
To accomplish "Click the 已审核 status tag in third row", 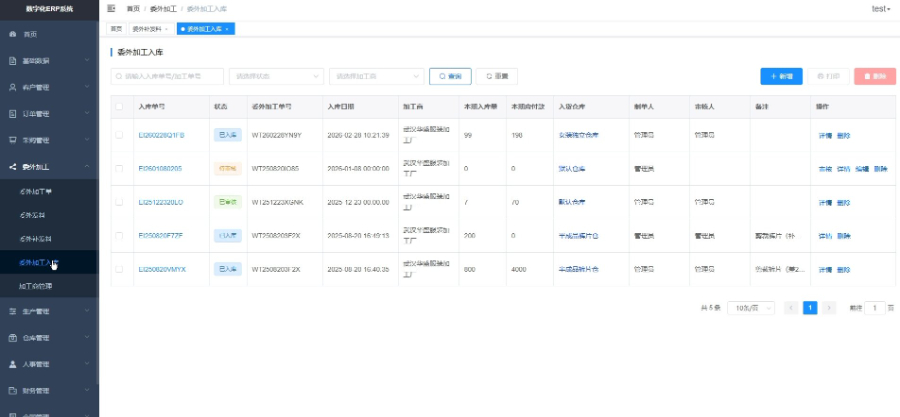I will (x=228, y=202).
